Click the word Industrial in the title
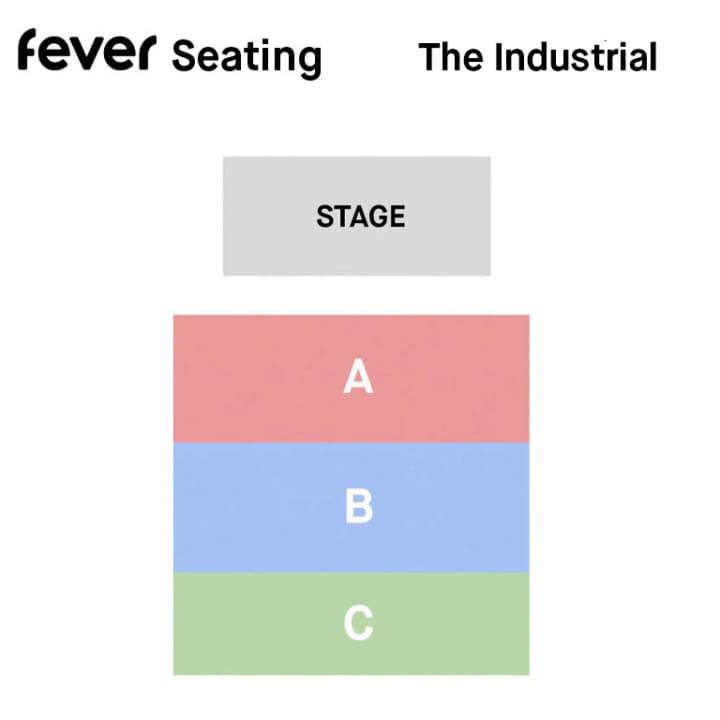 point(576,57)
